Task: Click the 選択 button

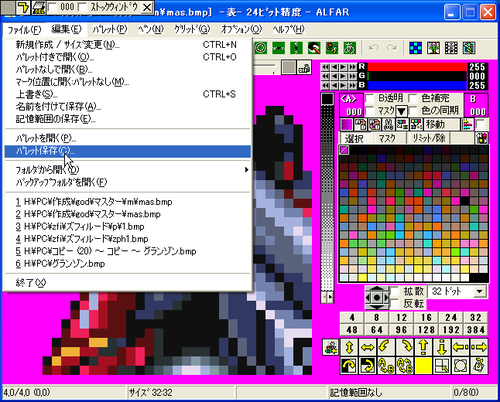Action: (x=354, y=138)
